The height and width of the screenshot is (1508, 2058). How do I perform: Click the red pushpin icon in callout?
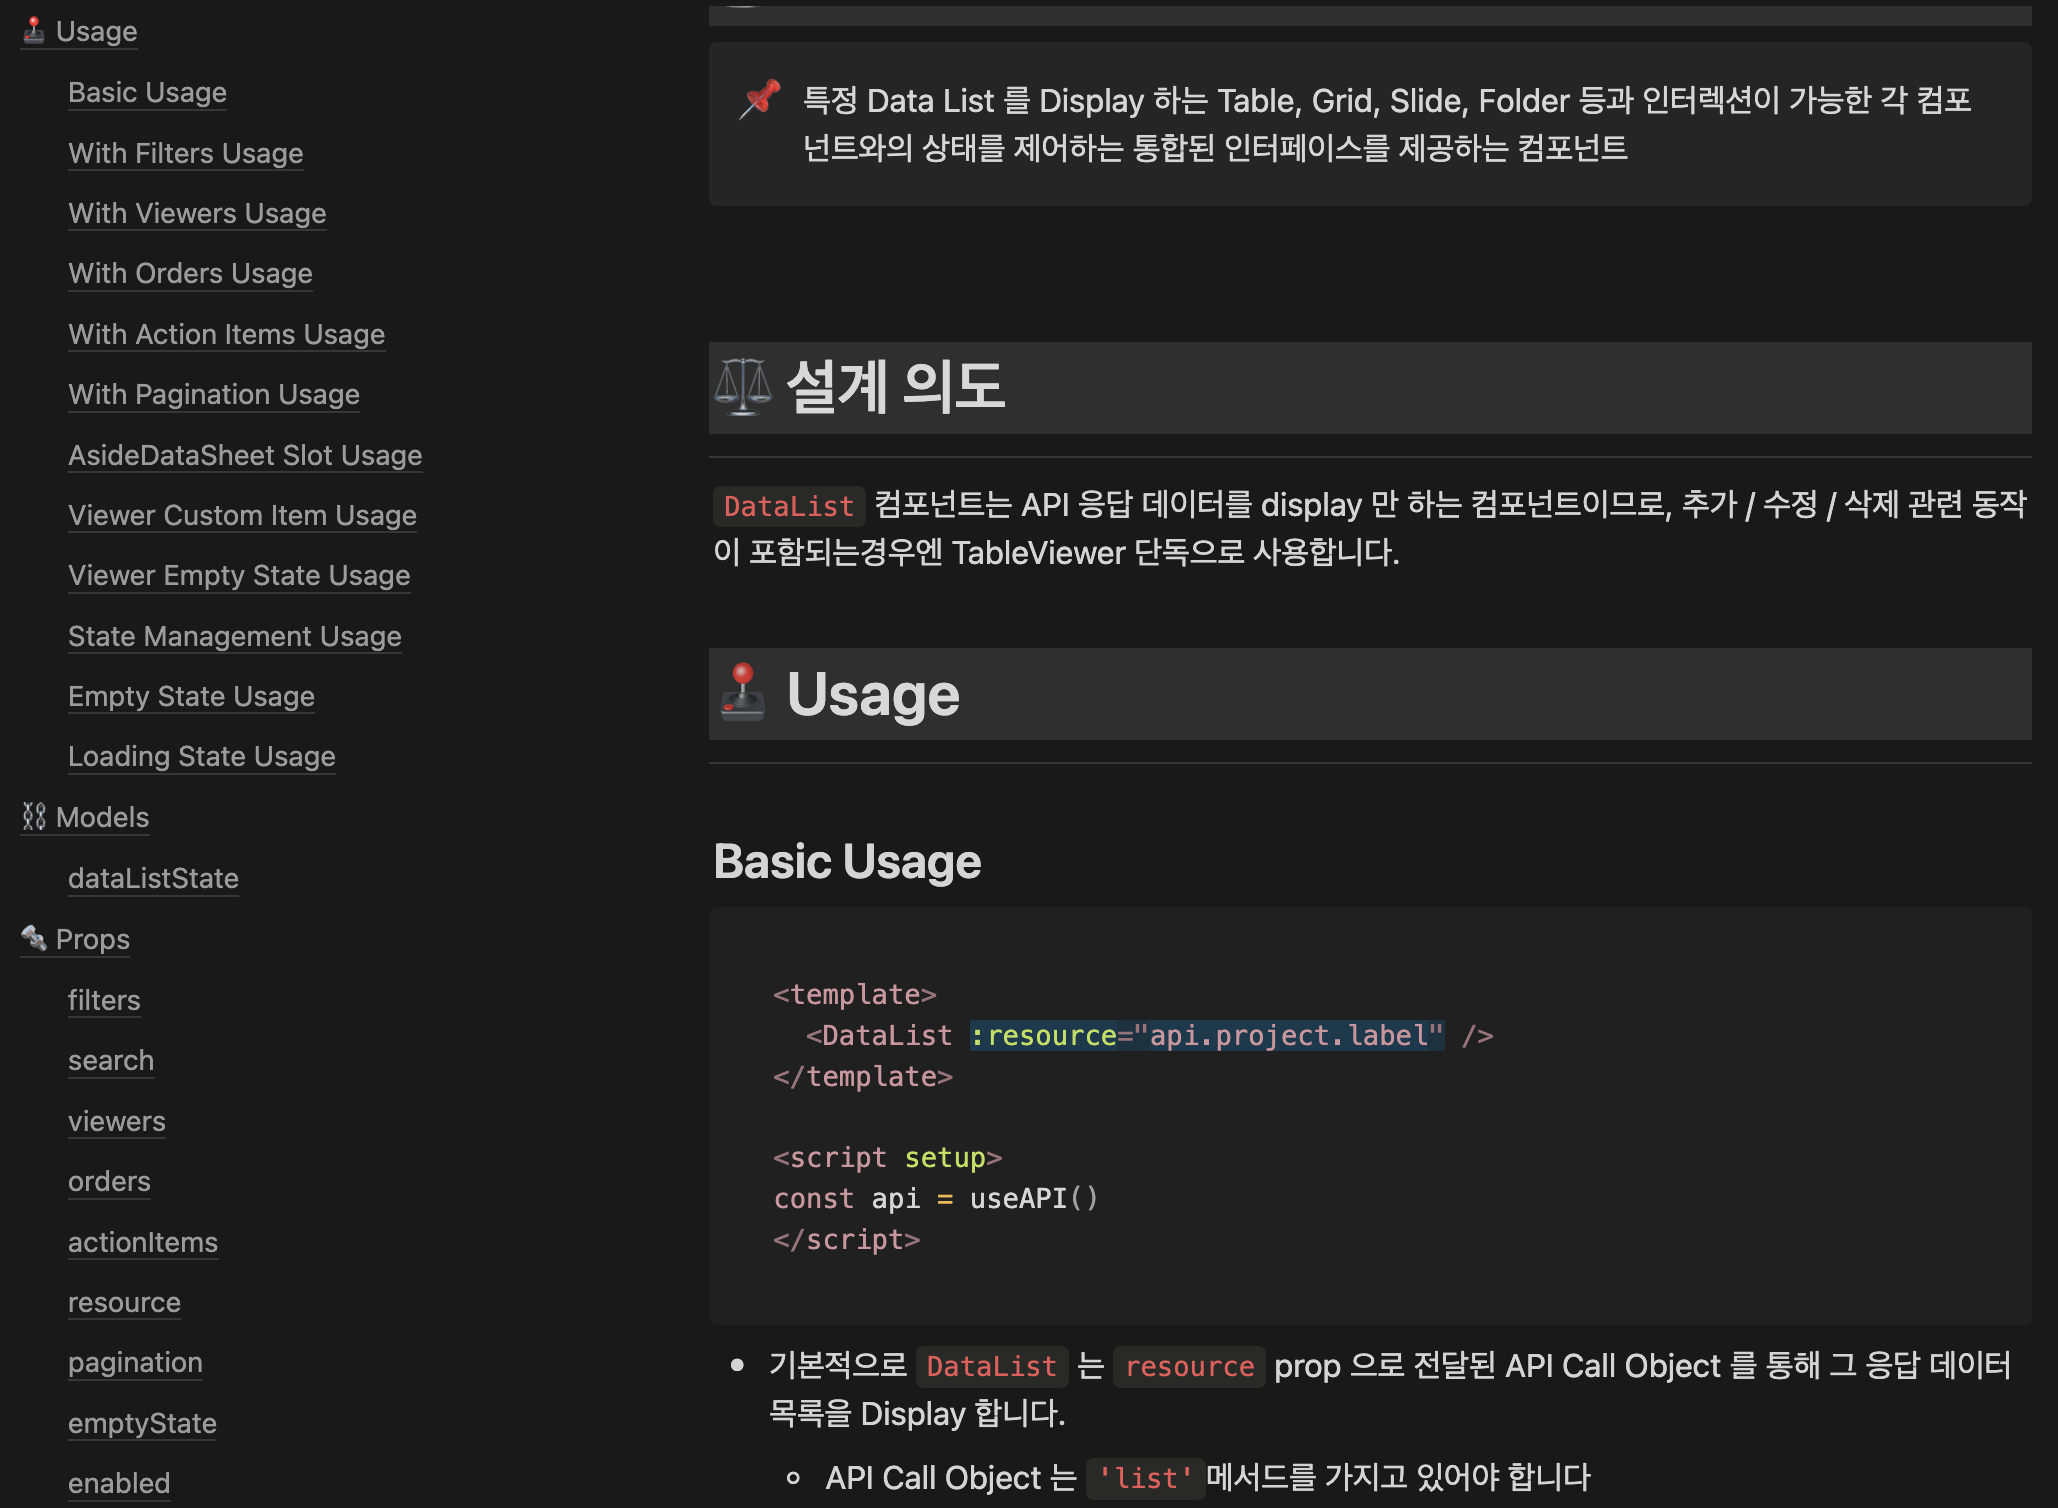(x=760, y=100)
